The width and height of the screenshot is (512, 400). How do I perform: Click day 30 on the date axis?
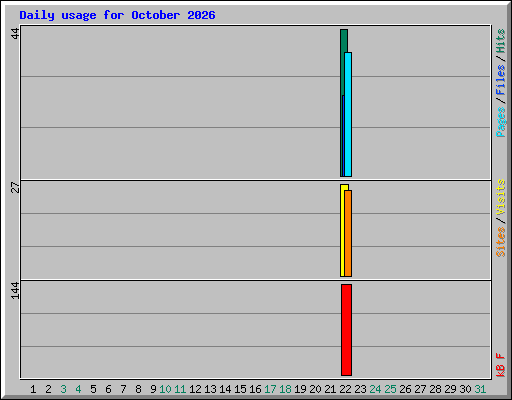tap(465, 389)
